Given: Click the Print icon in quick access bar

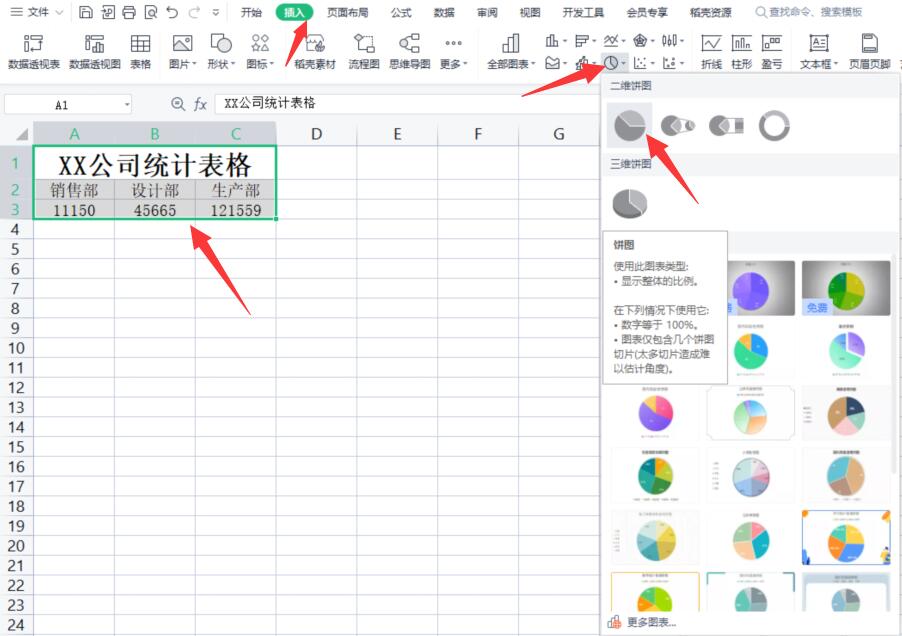Looking at the screenshot, I should [129, 12].
